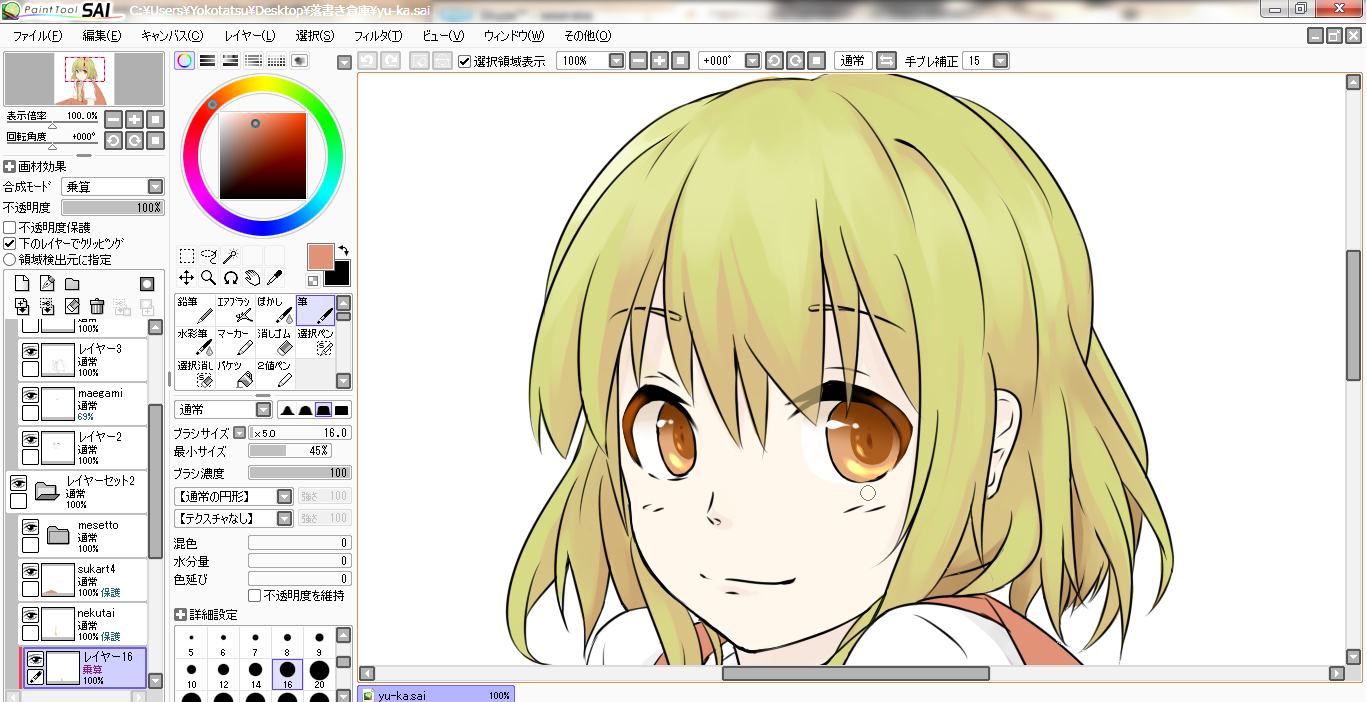Select the 筆 brush tool

(x=315, y=310)
